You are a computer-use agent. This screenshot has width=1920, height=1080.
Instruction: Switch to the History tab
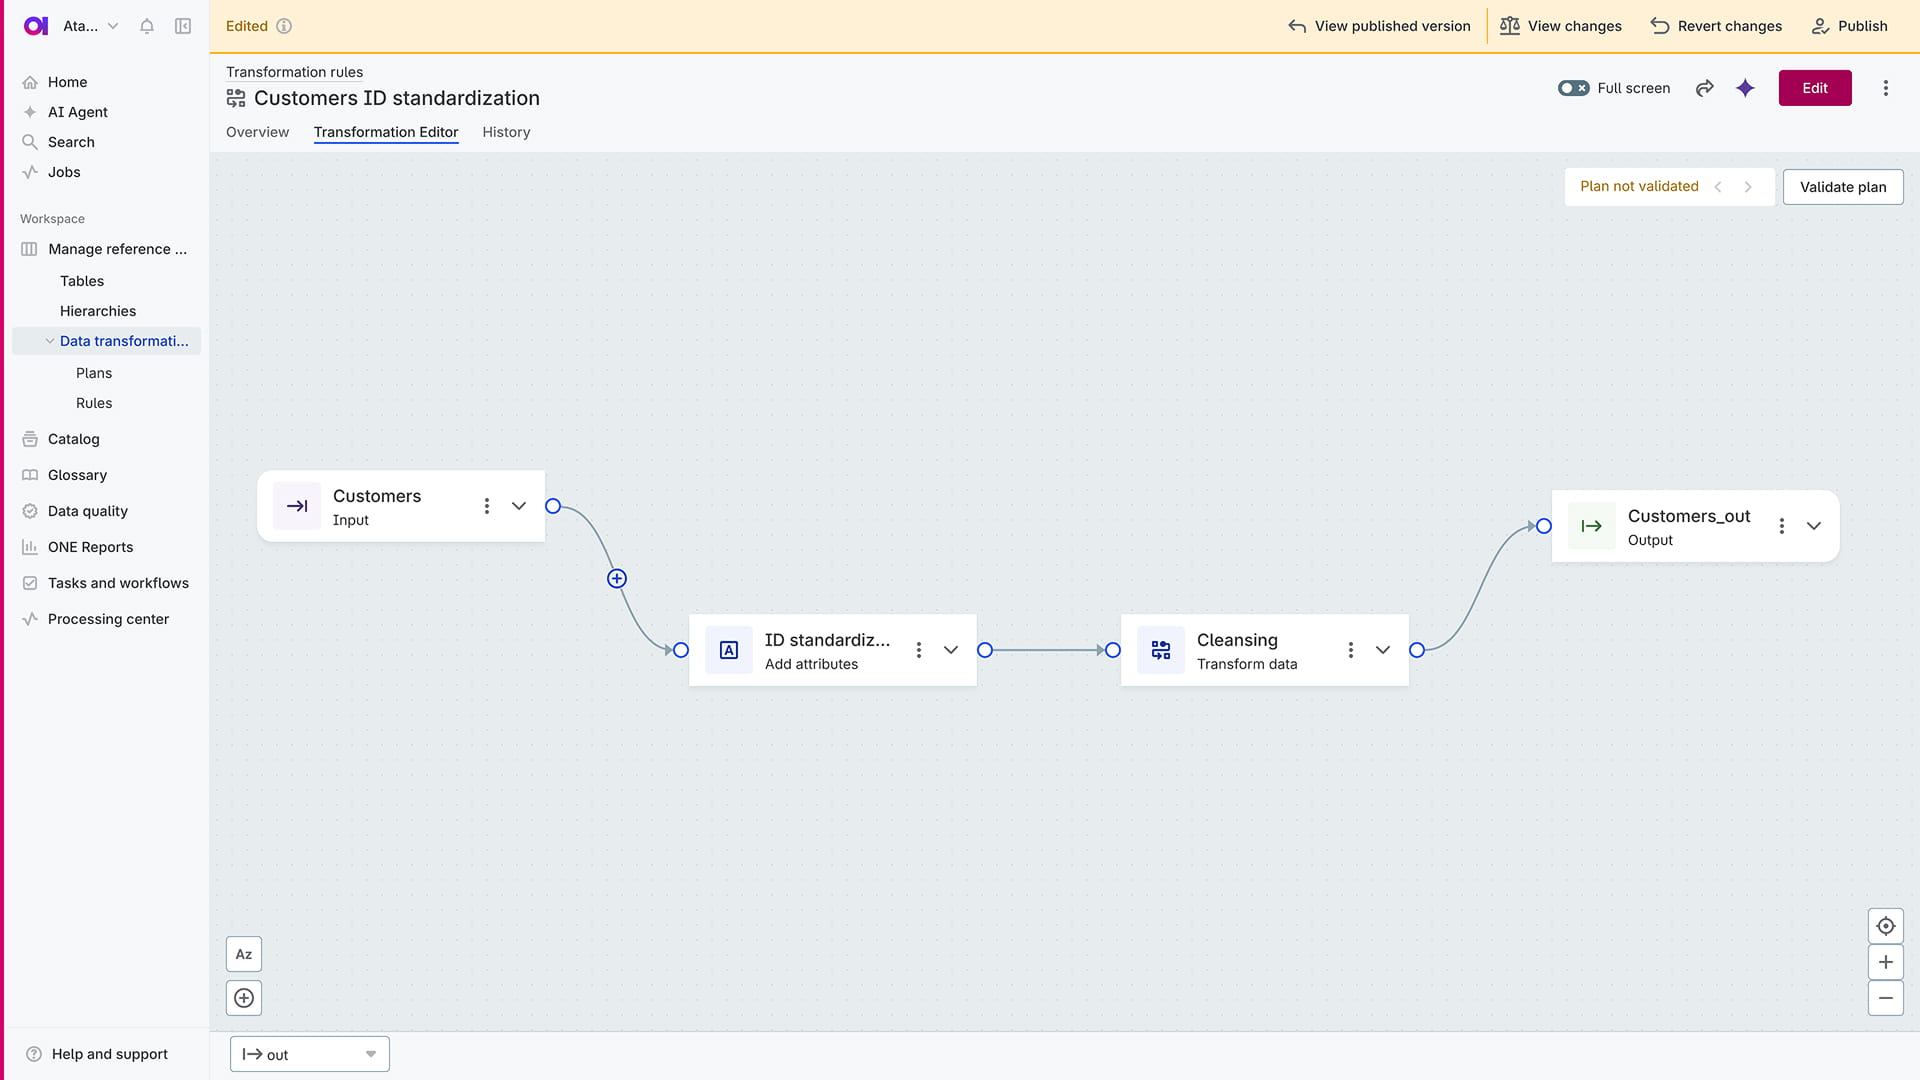[x=506, y=132]
